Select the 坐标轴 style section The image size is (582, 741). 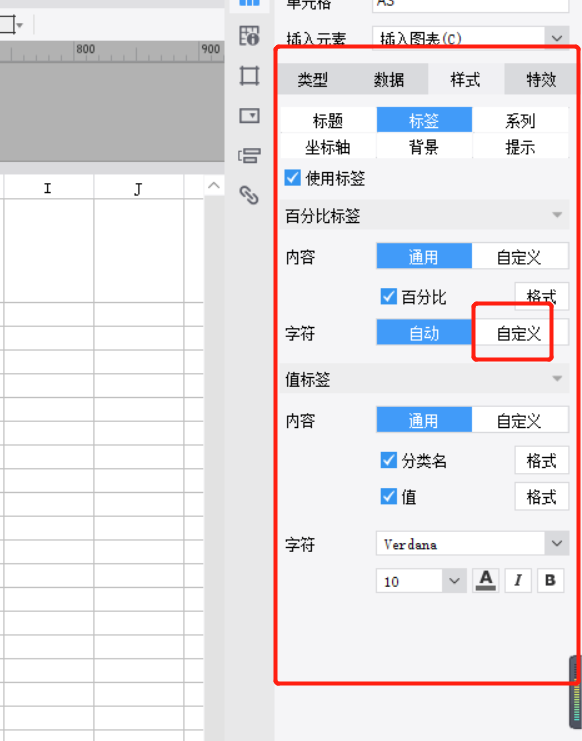(x=328, y=147)
